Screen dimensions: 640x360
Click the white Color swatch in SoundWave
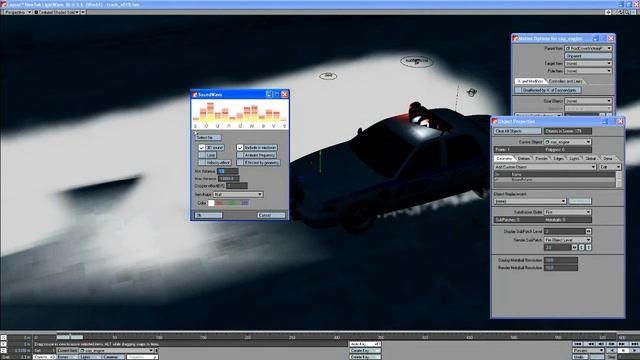[211, 203]
